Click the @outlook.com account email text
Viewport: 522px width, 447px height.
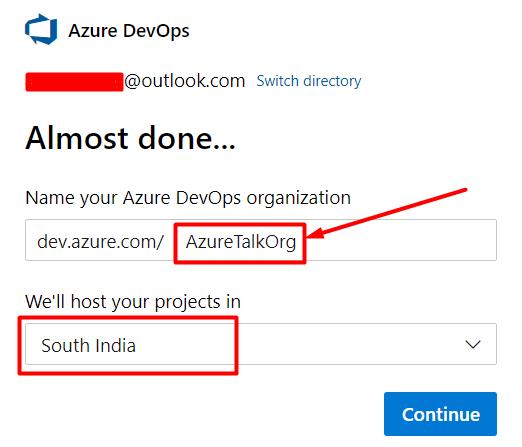pyautogui.click(x=185, y=81)
